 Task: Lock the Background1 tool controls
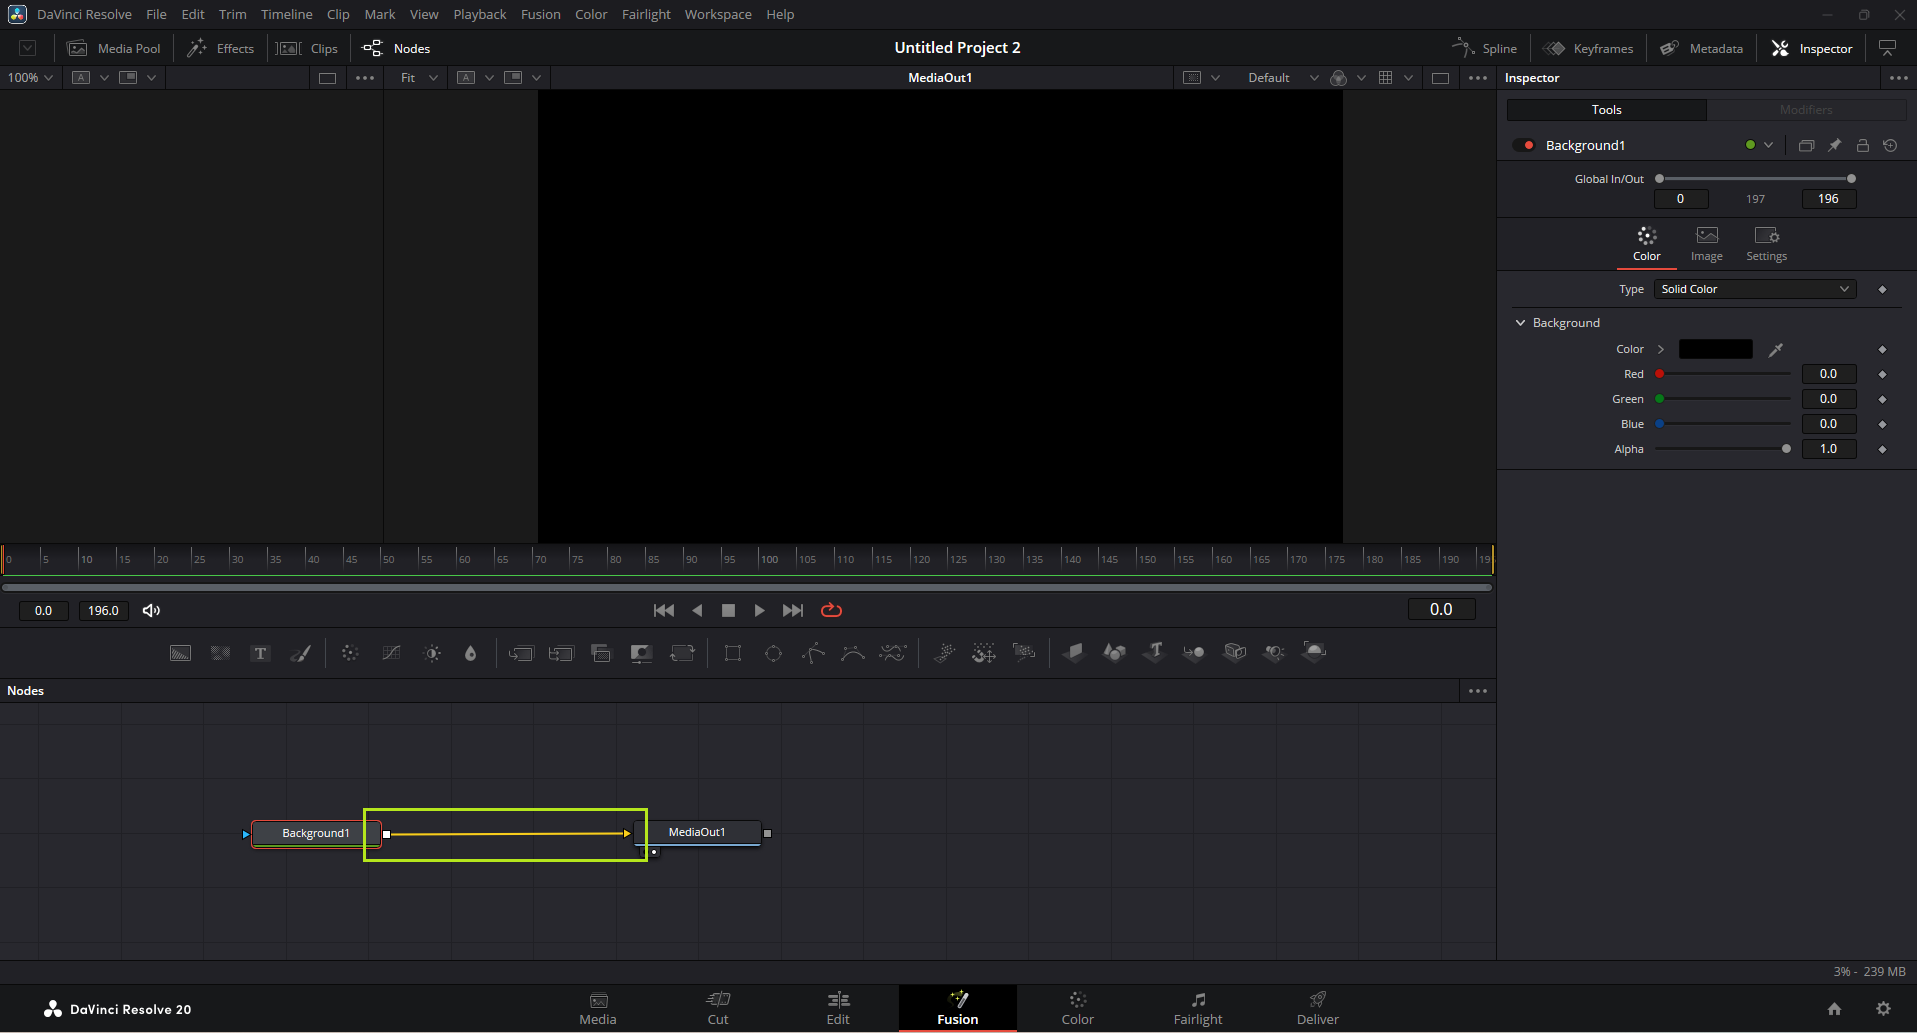tap(1862, 145)
